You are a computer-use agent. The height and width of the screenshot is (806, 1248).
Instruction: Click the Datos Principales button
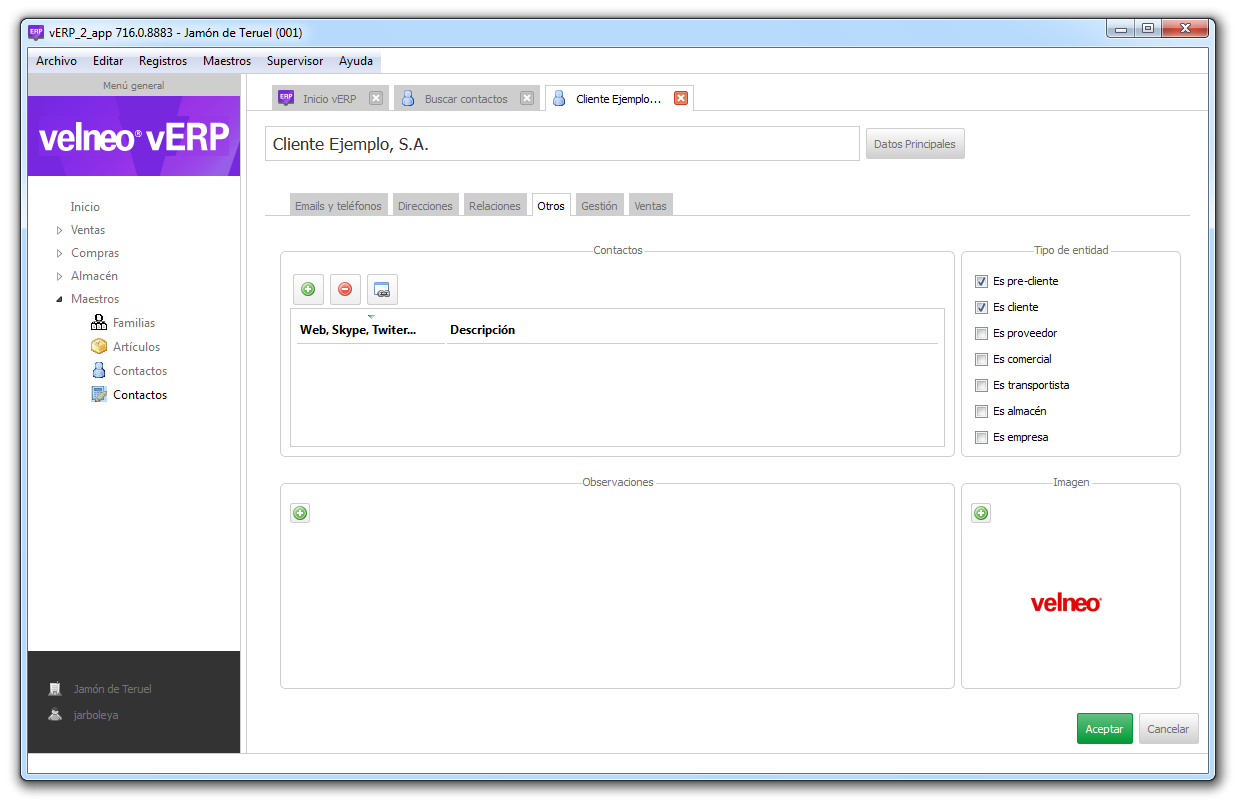(915, 144)
